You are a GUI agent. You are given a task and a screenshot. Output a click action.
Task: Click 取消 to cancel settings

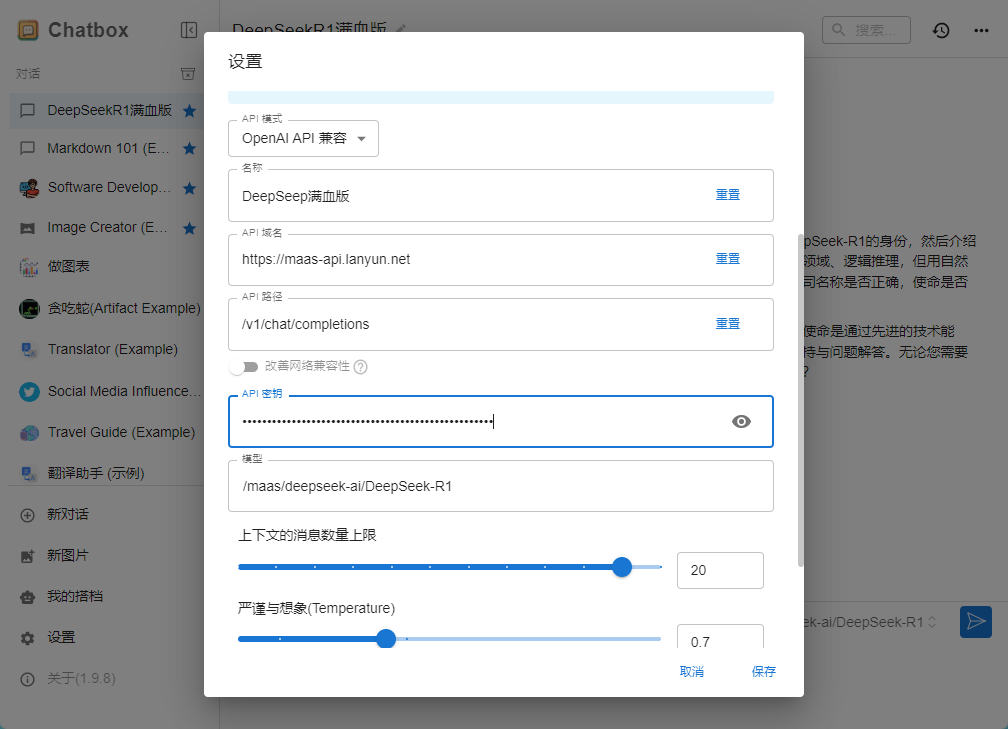692,672
